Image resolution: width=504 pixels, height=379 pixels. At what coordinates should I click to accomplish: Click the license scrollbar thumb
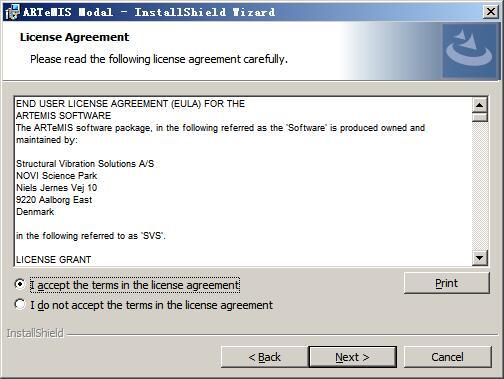coord(480,117)
